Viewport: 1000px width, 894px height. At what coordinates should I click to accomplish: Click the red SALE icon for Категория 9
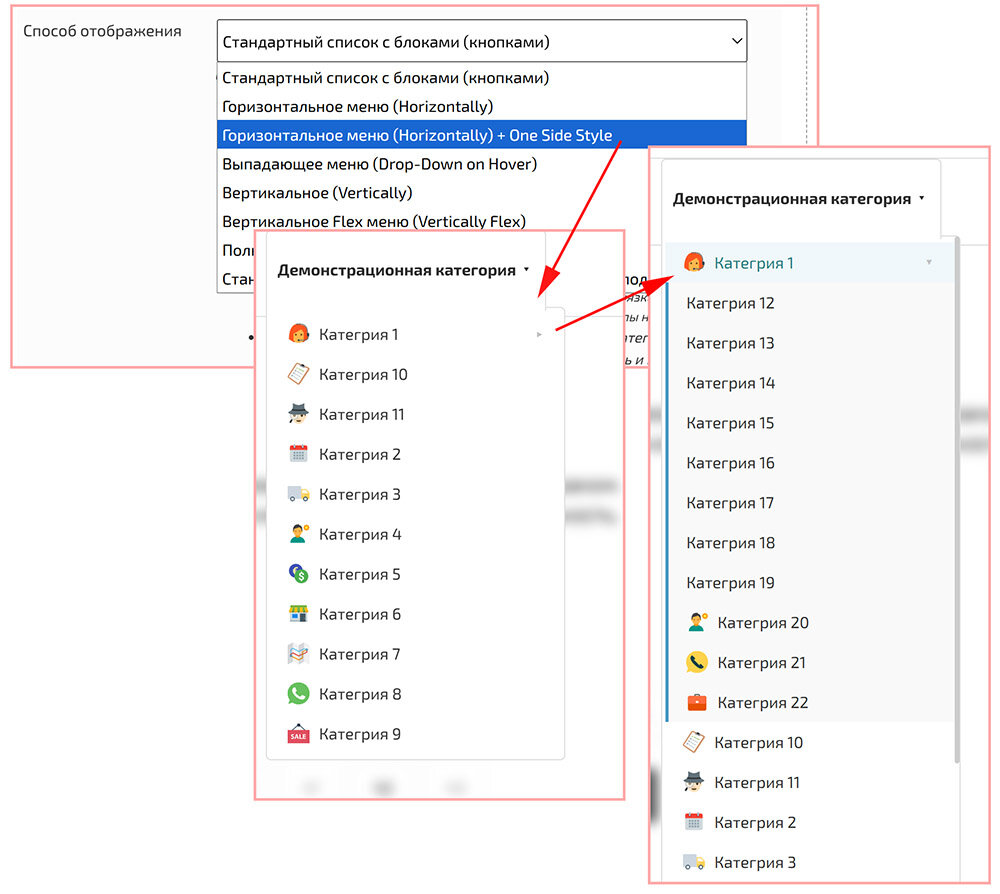pyautogui.click(x=298, y=734)
